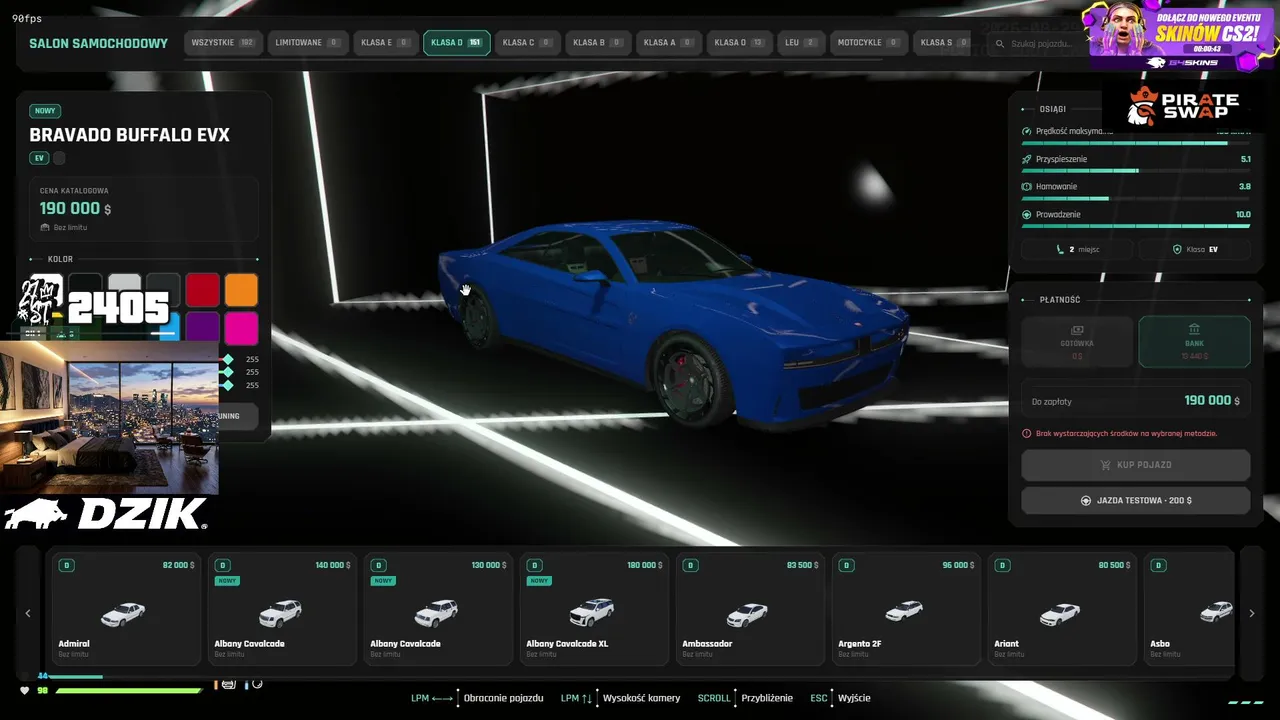Select the Admiral car thumbnail
The height and width of the screenshot is (720, 1280).
(x=123, y=613)
